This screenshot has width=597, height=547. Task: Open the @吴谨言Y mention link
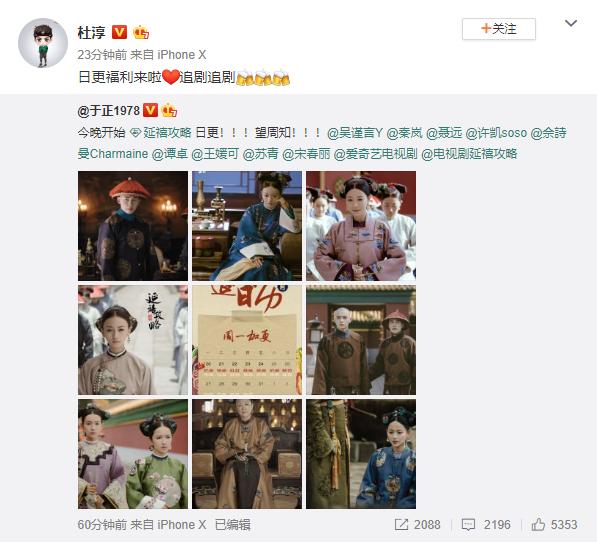(x=355, y=132)
